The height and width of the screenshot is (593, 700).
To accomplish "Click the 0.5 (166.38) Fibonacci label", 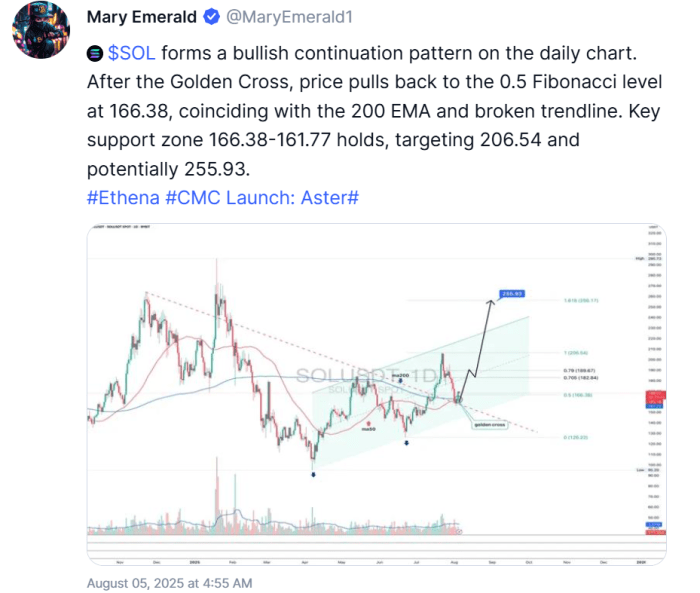I will (578, 395).
